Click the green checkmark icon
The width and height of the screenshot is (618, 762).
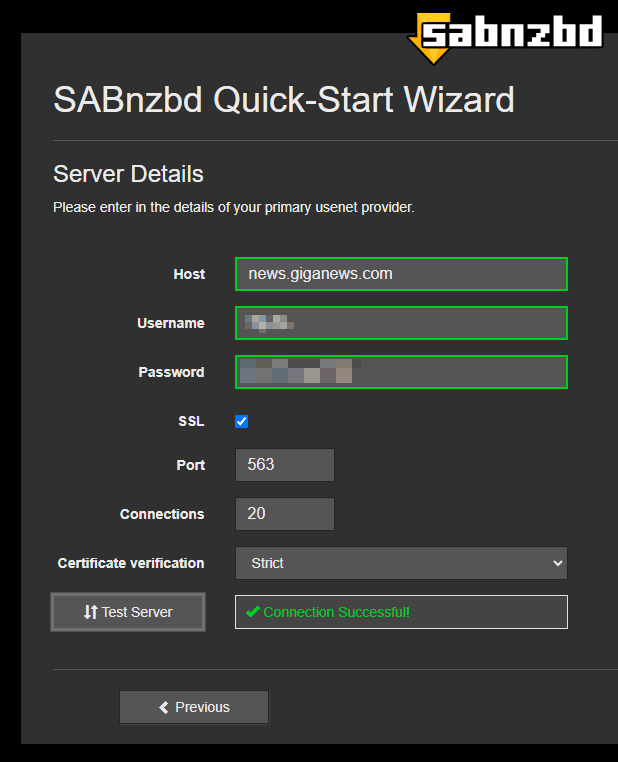253,612
